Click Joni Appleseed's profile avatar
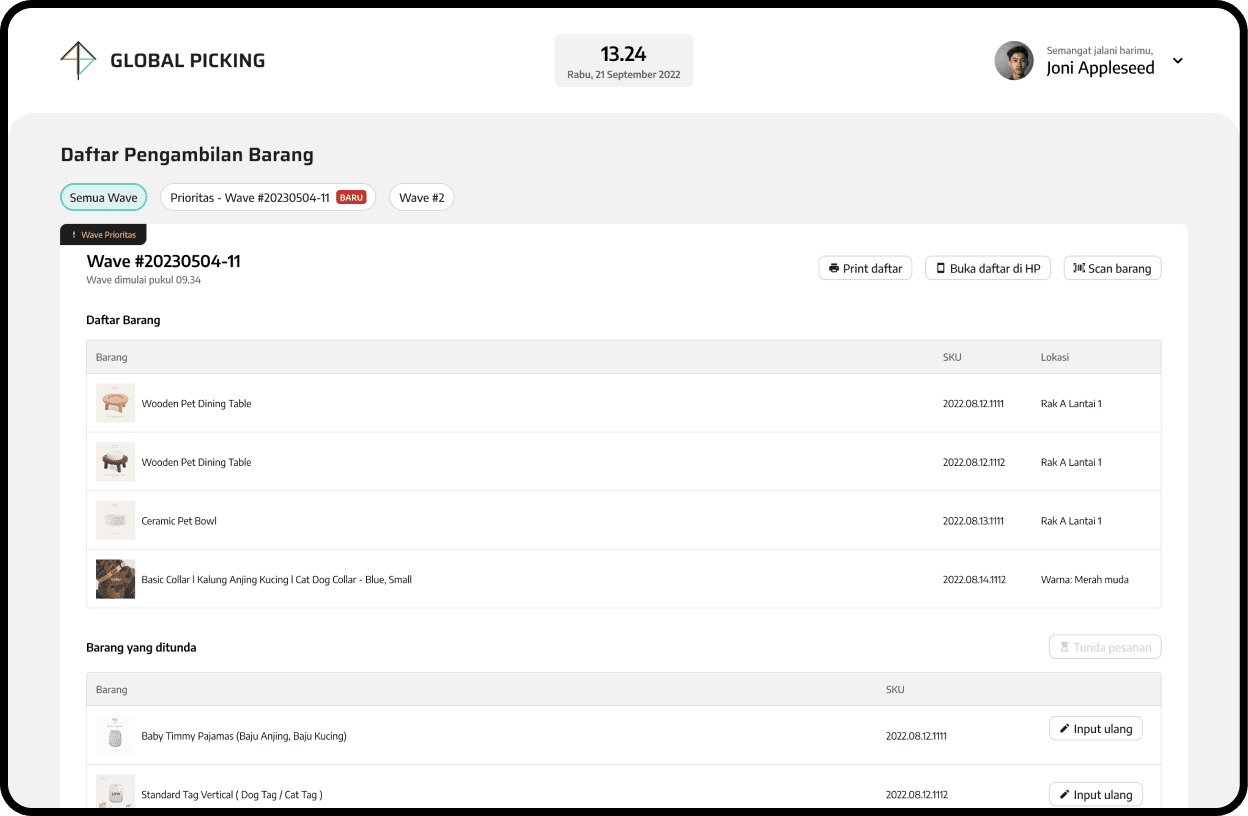The width and height of the screenshot is (1248, 816). [1013, 61]
